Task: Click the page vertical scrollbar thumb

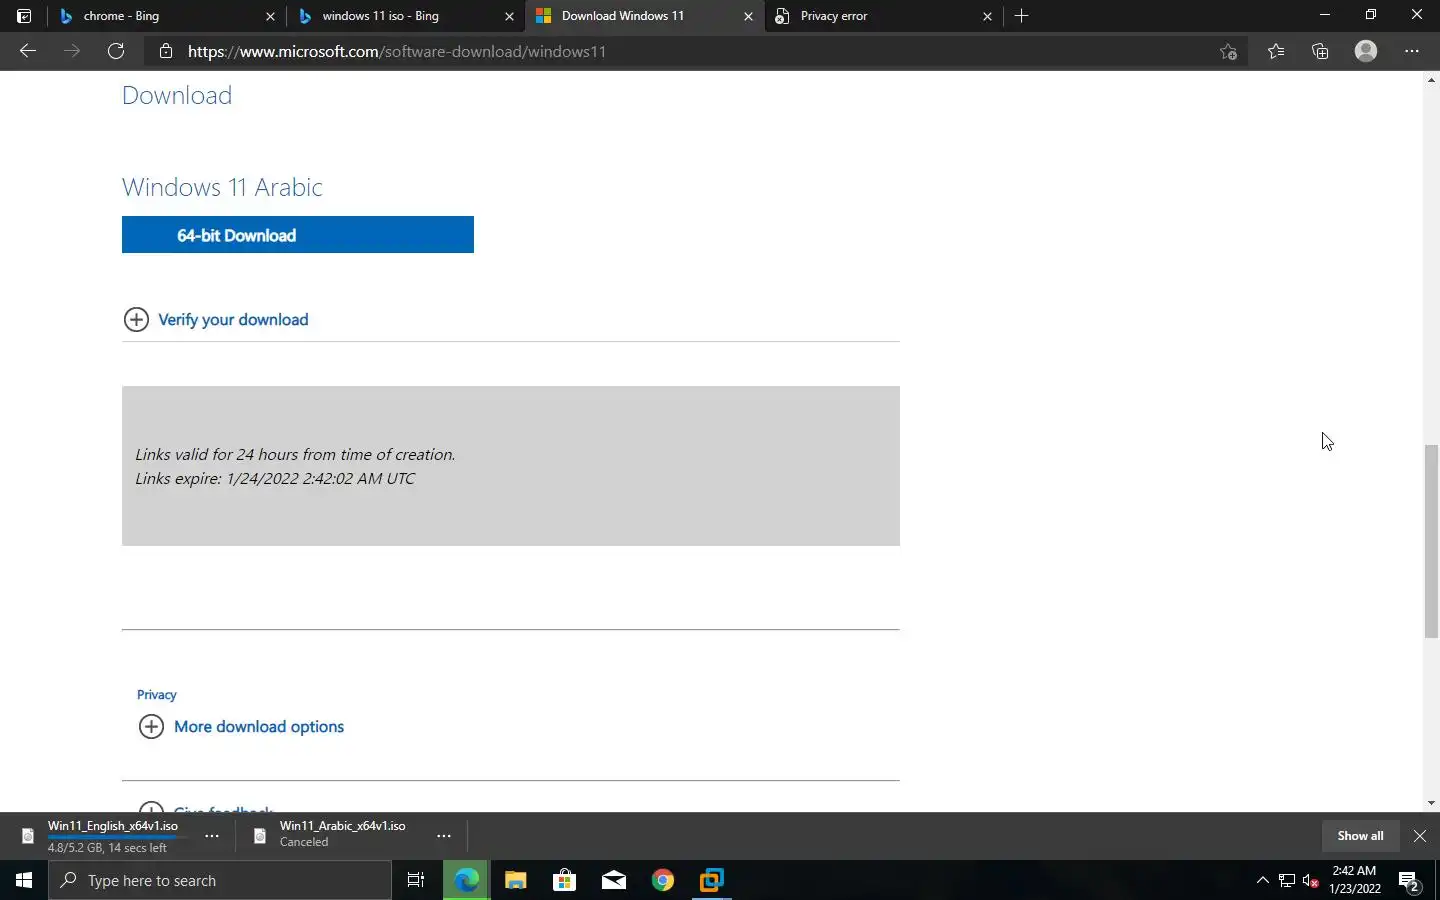Action: coord(1431,541)
